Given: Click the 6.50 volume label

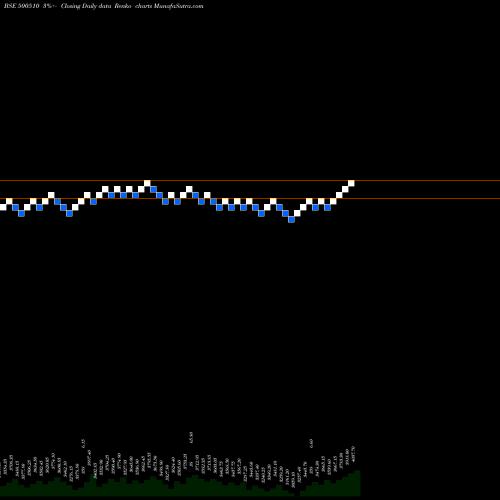Looking at the screenshot, I should click(311, 443).
